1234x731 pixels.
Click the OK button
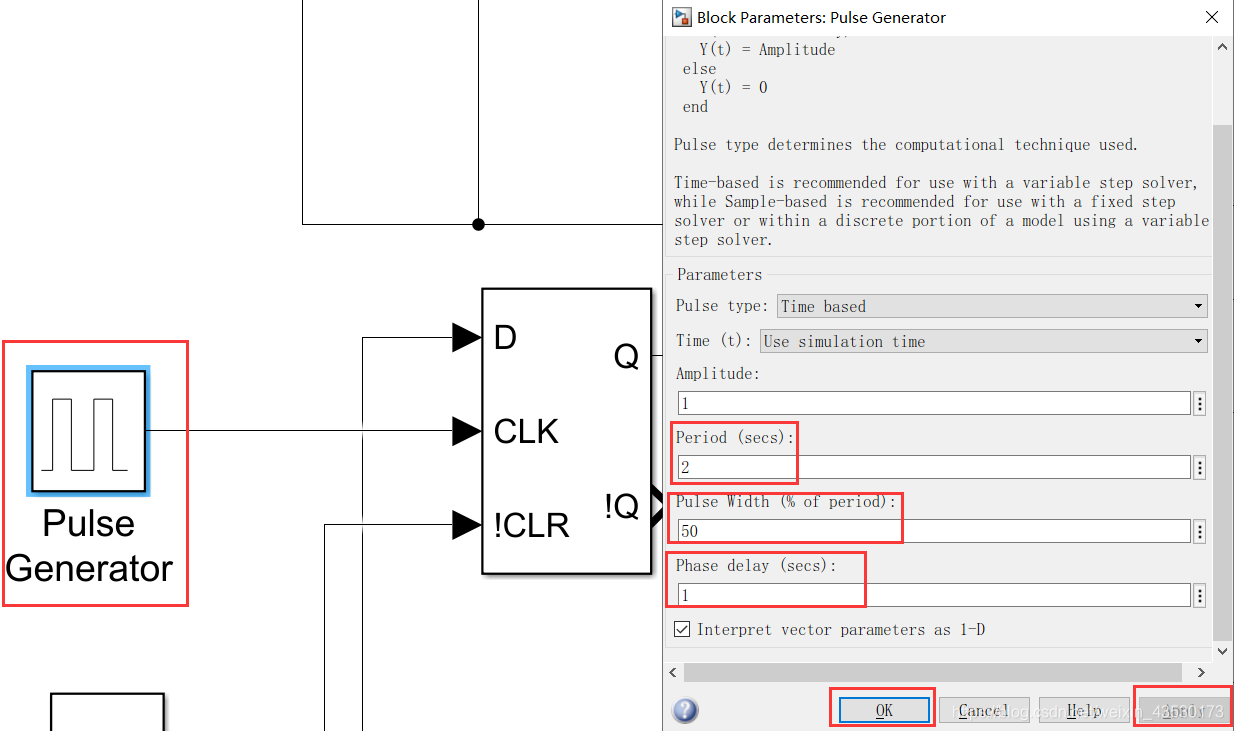coord(884,710)
